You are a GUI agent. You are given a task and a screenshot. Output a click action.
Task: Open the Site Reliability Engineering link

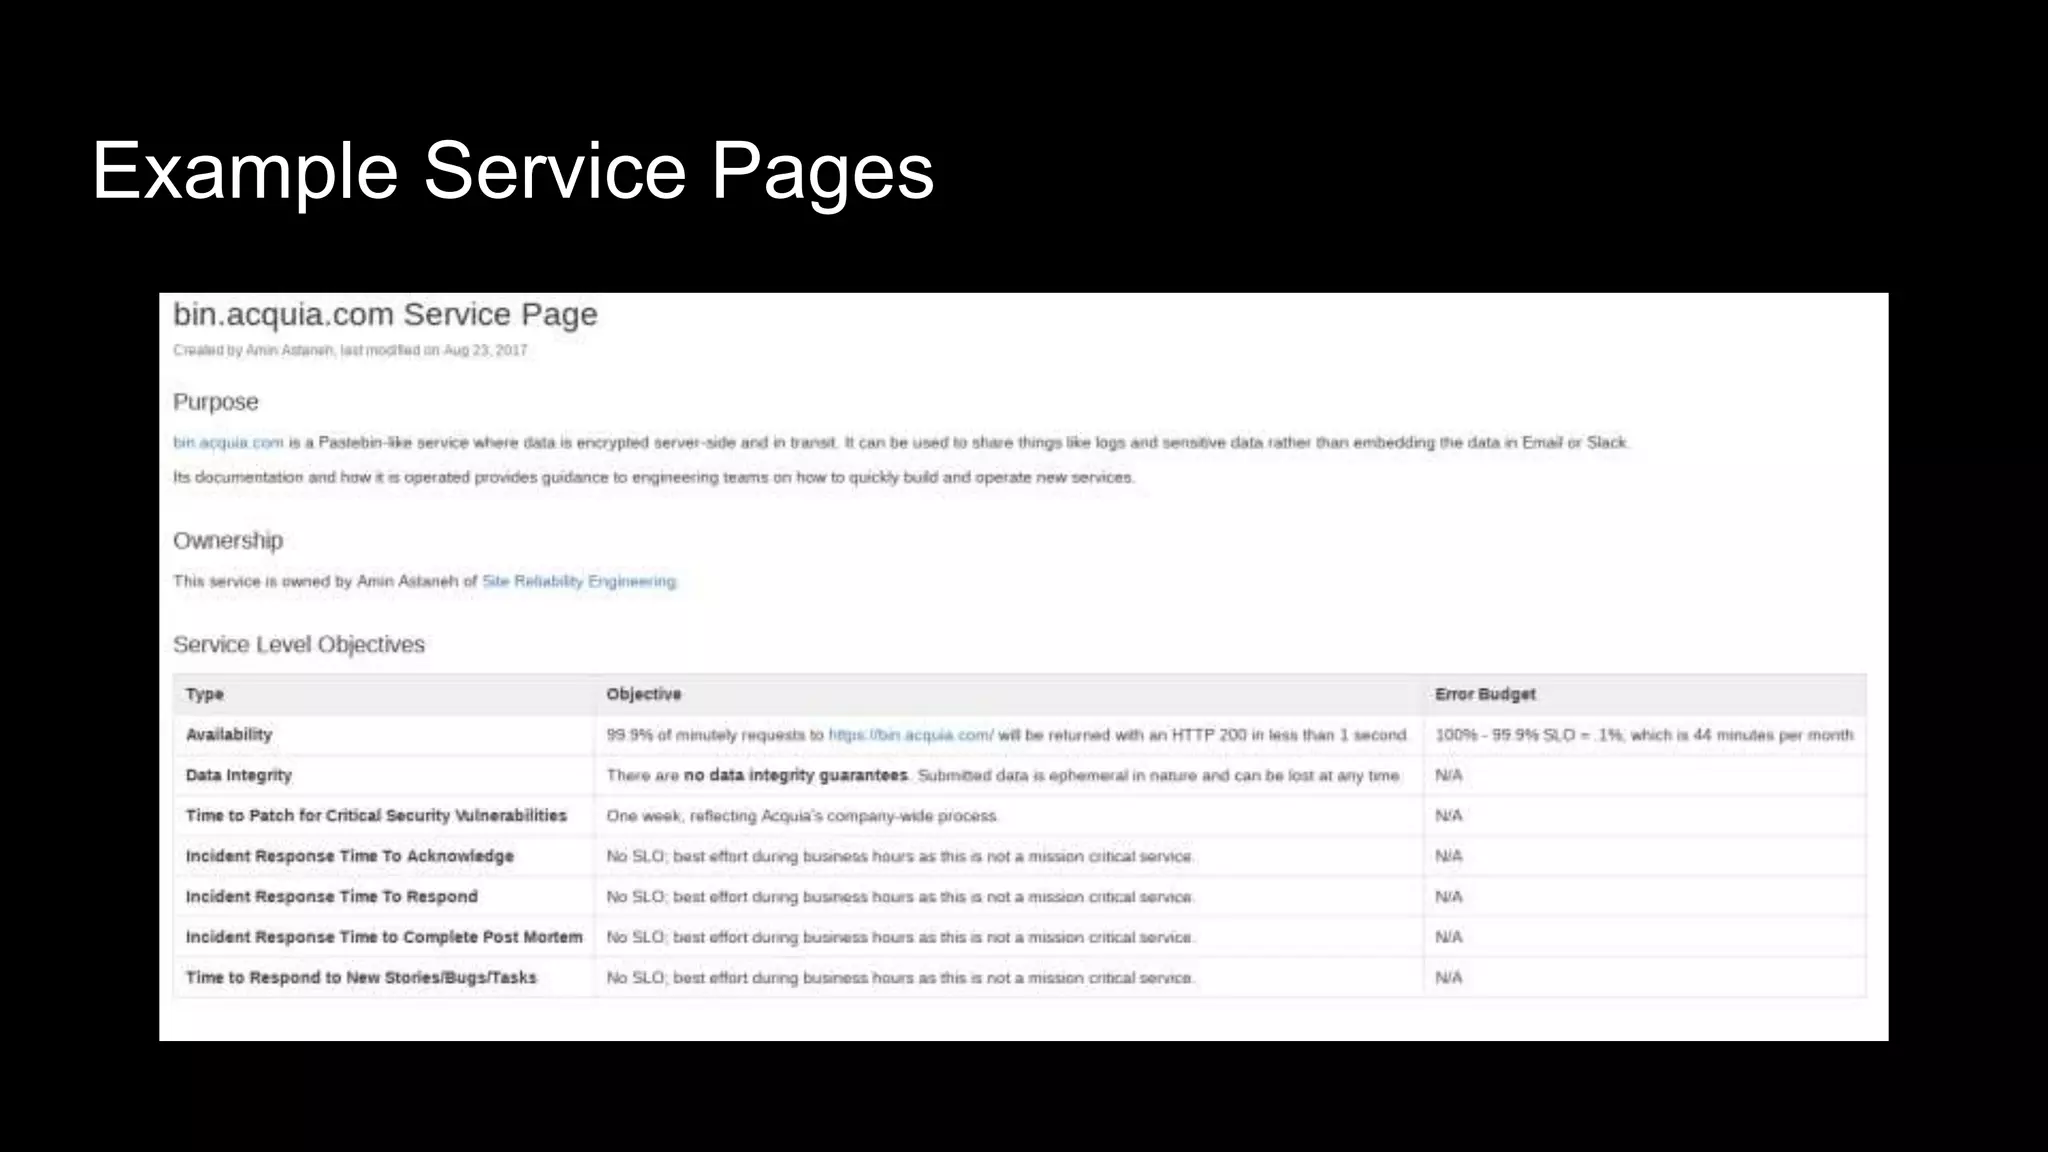579,581
